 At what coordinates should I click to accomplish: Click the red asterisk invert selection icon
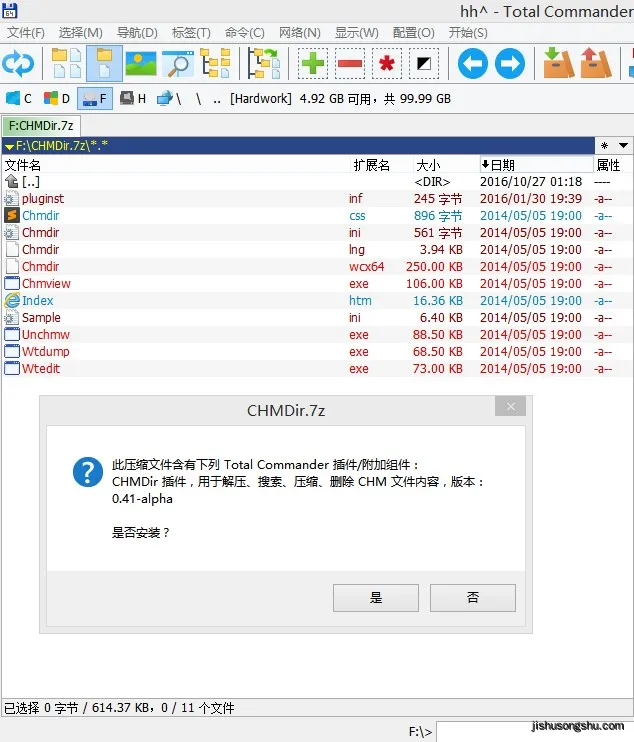(387, 63)
